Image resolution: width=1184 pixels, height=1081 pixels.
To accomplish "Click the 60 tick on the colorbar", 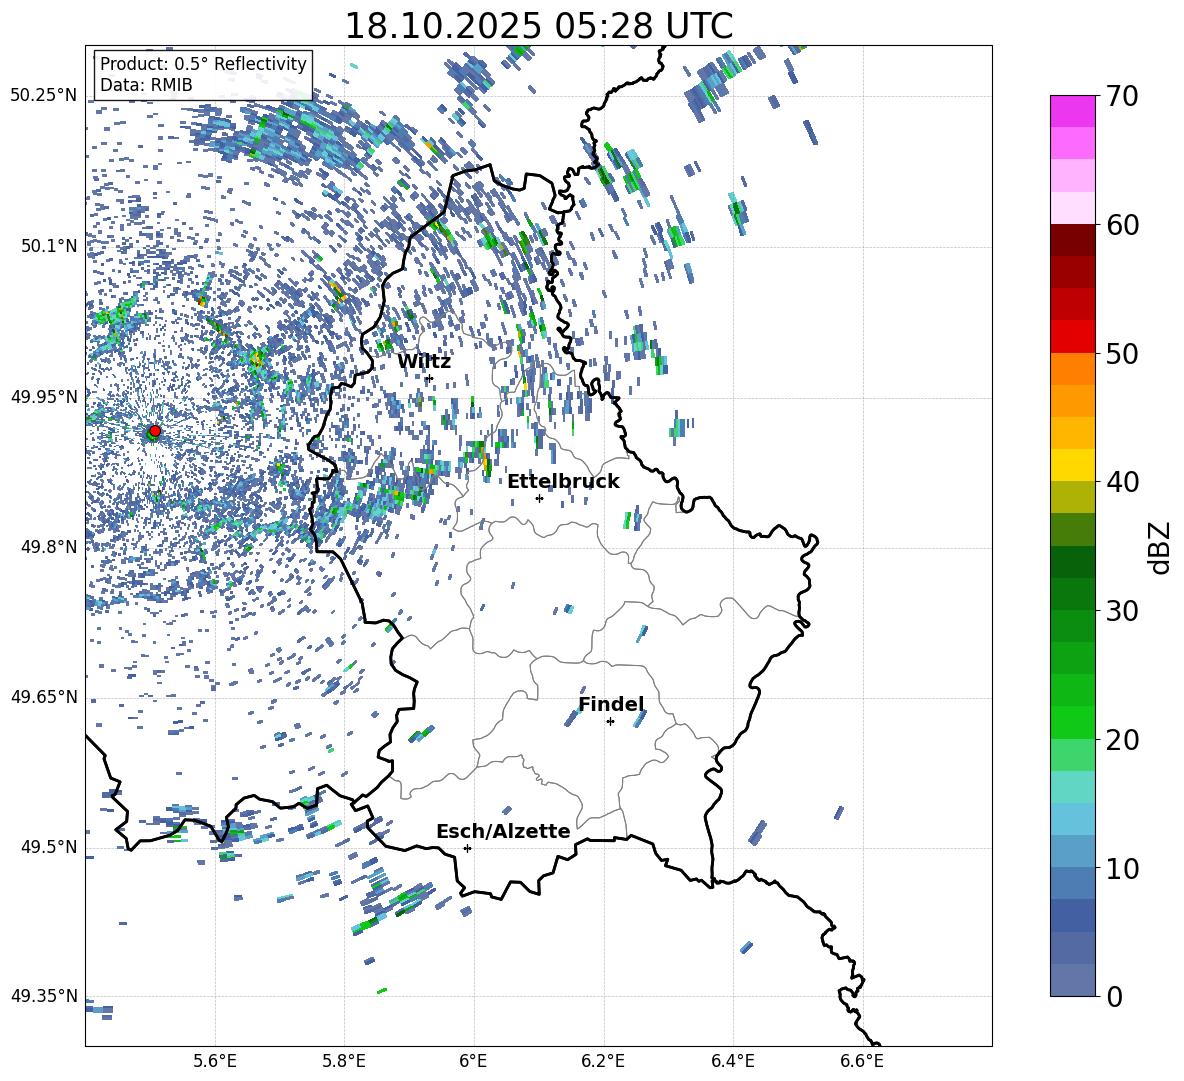I will 1123,225.
